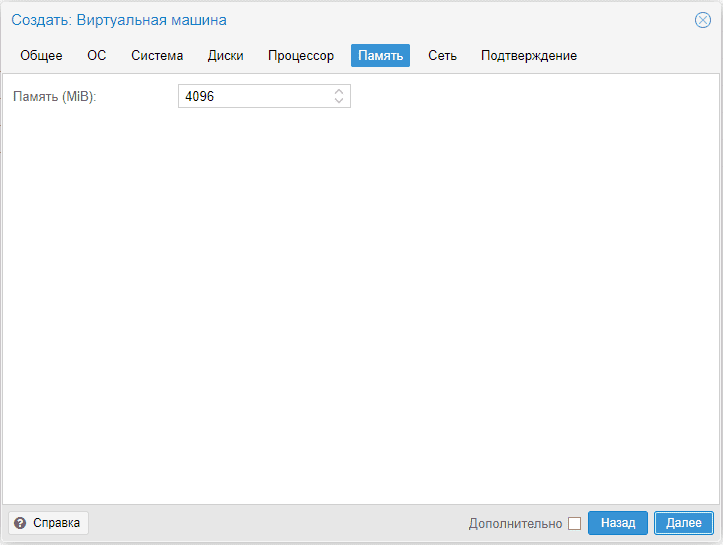
Task: Enable the Дополнительно checkbox
Action: [575, 523]
